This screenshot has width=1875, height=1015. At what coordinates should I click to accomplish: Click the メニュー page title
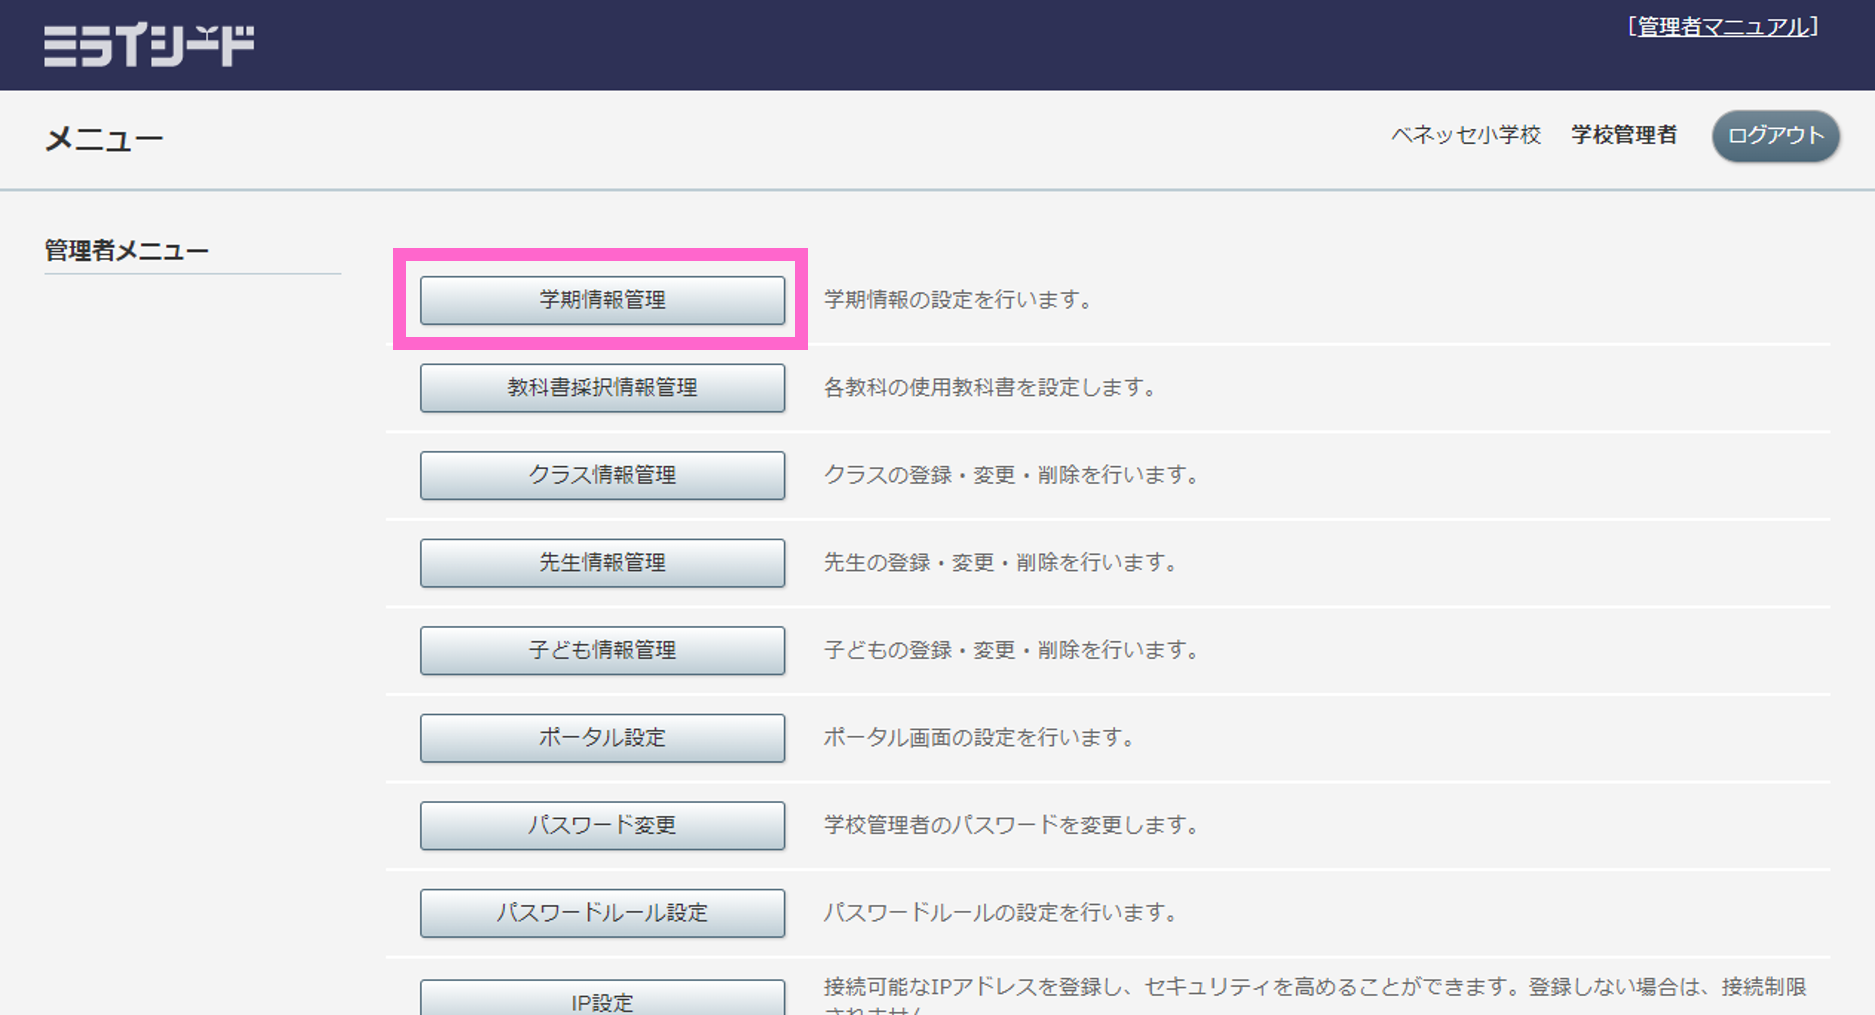click(x=104, y=139)
